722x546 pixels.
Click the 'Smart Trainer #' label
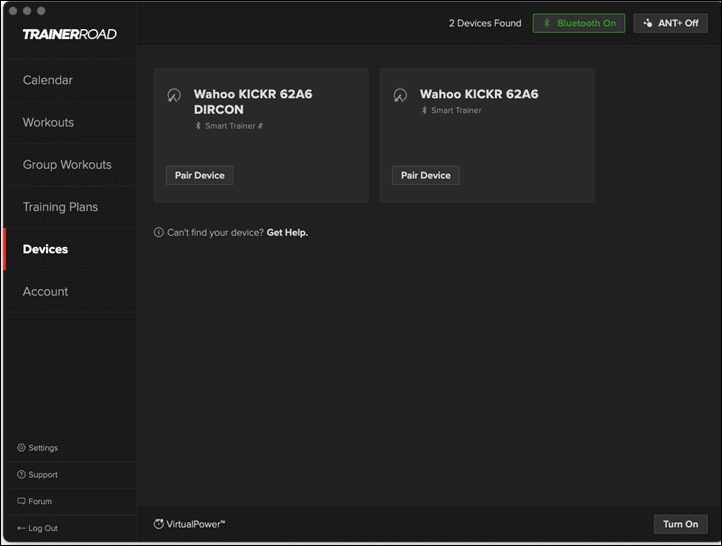pyautogui.click(x=234, y=126)
